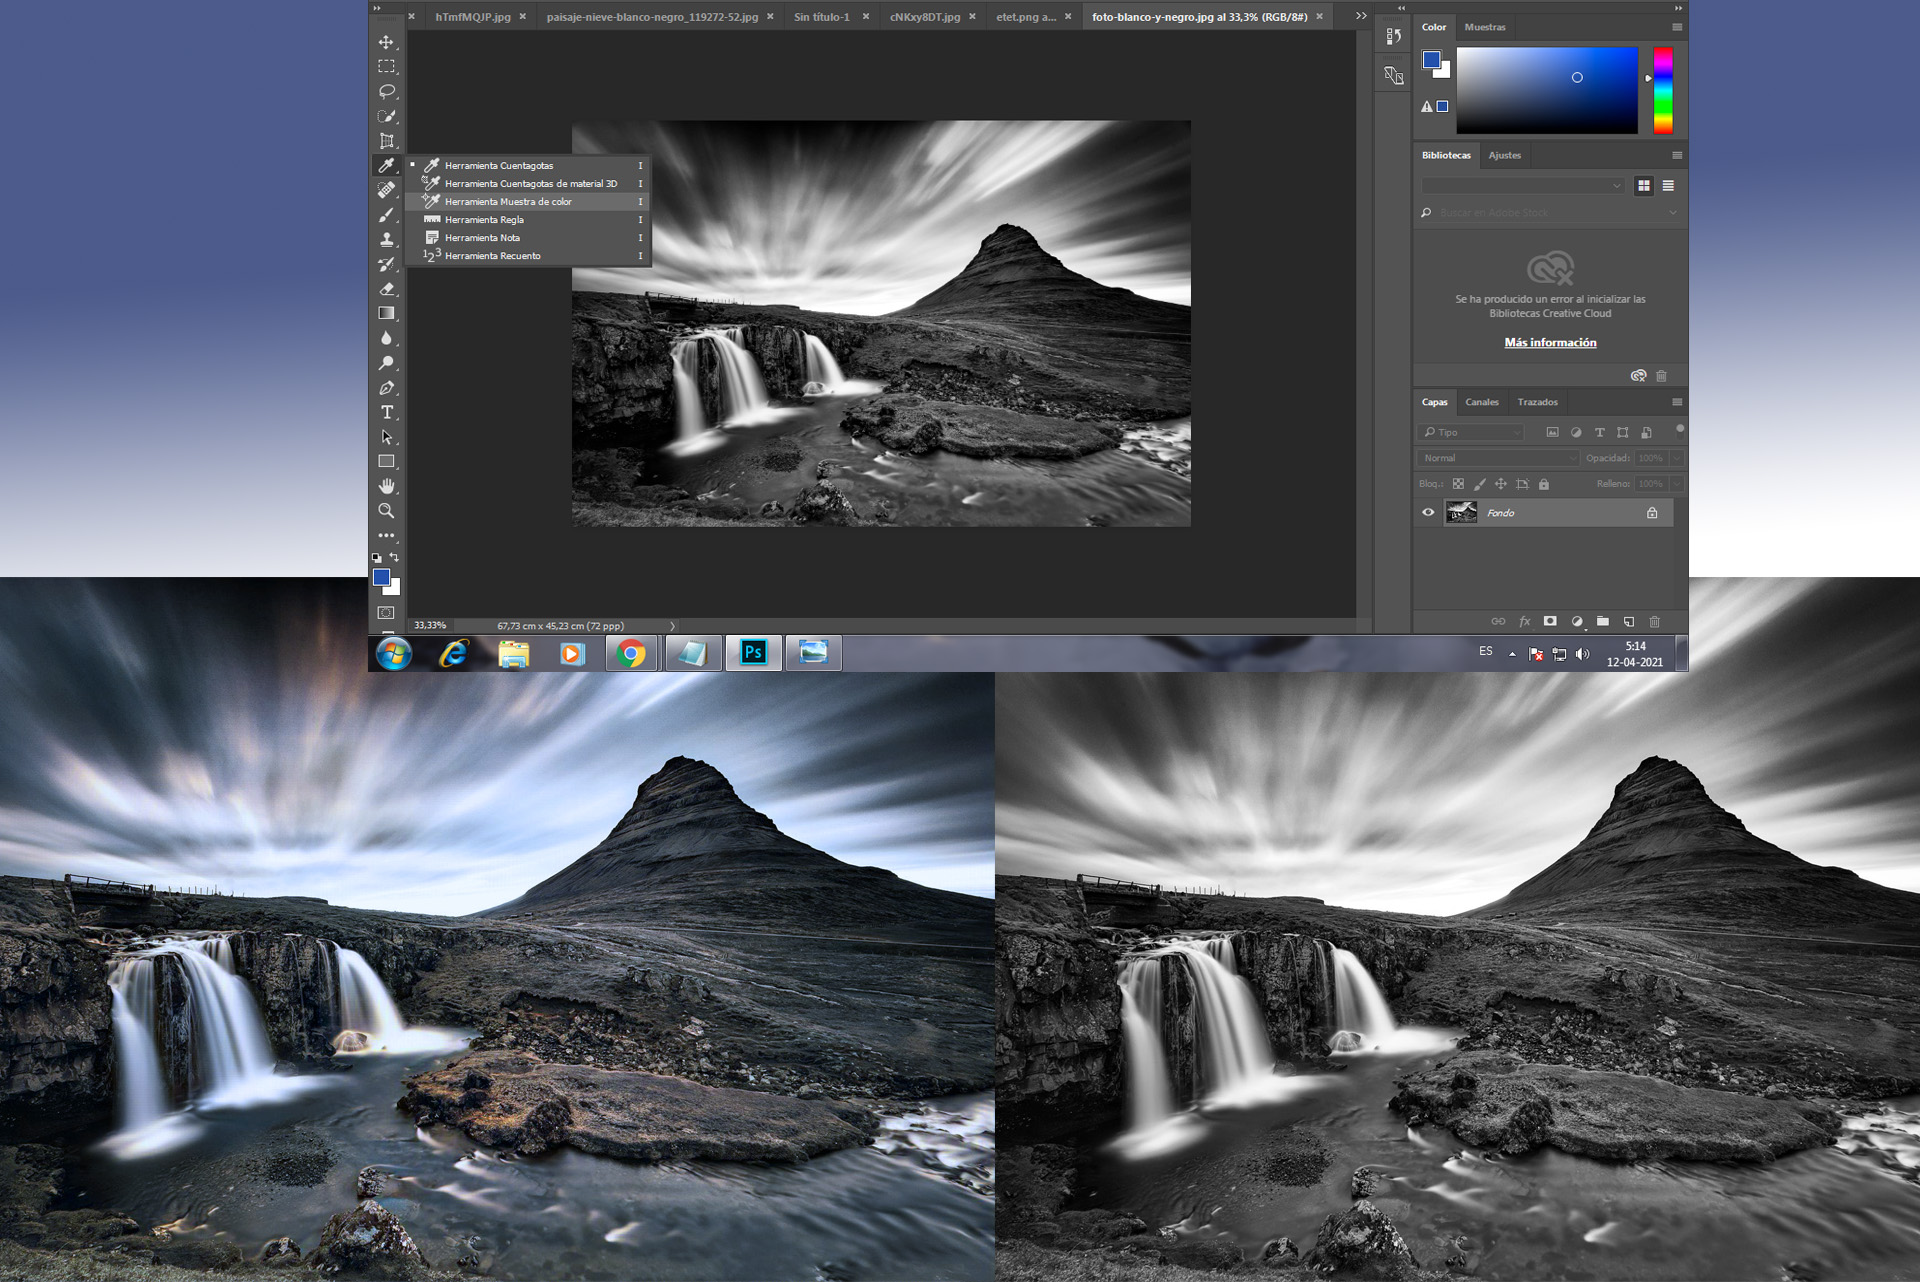Delete layer using the trash icon
Image resolution: width=1920 pixels, height=1282 pixels.
pos(1655,621)
